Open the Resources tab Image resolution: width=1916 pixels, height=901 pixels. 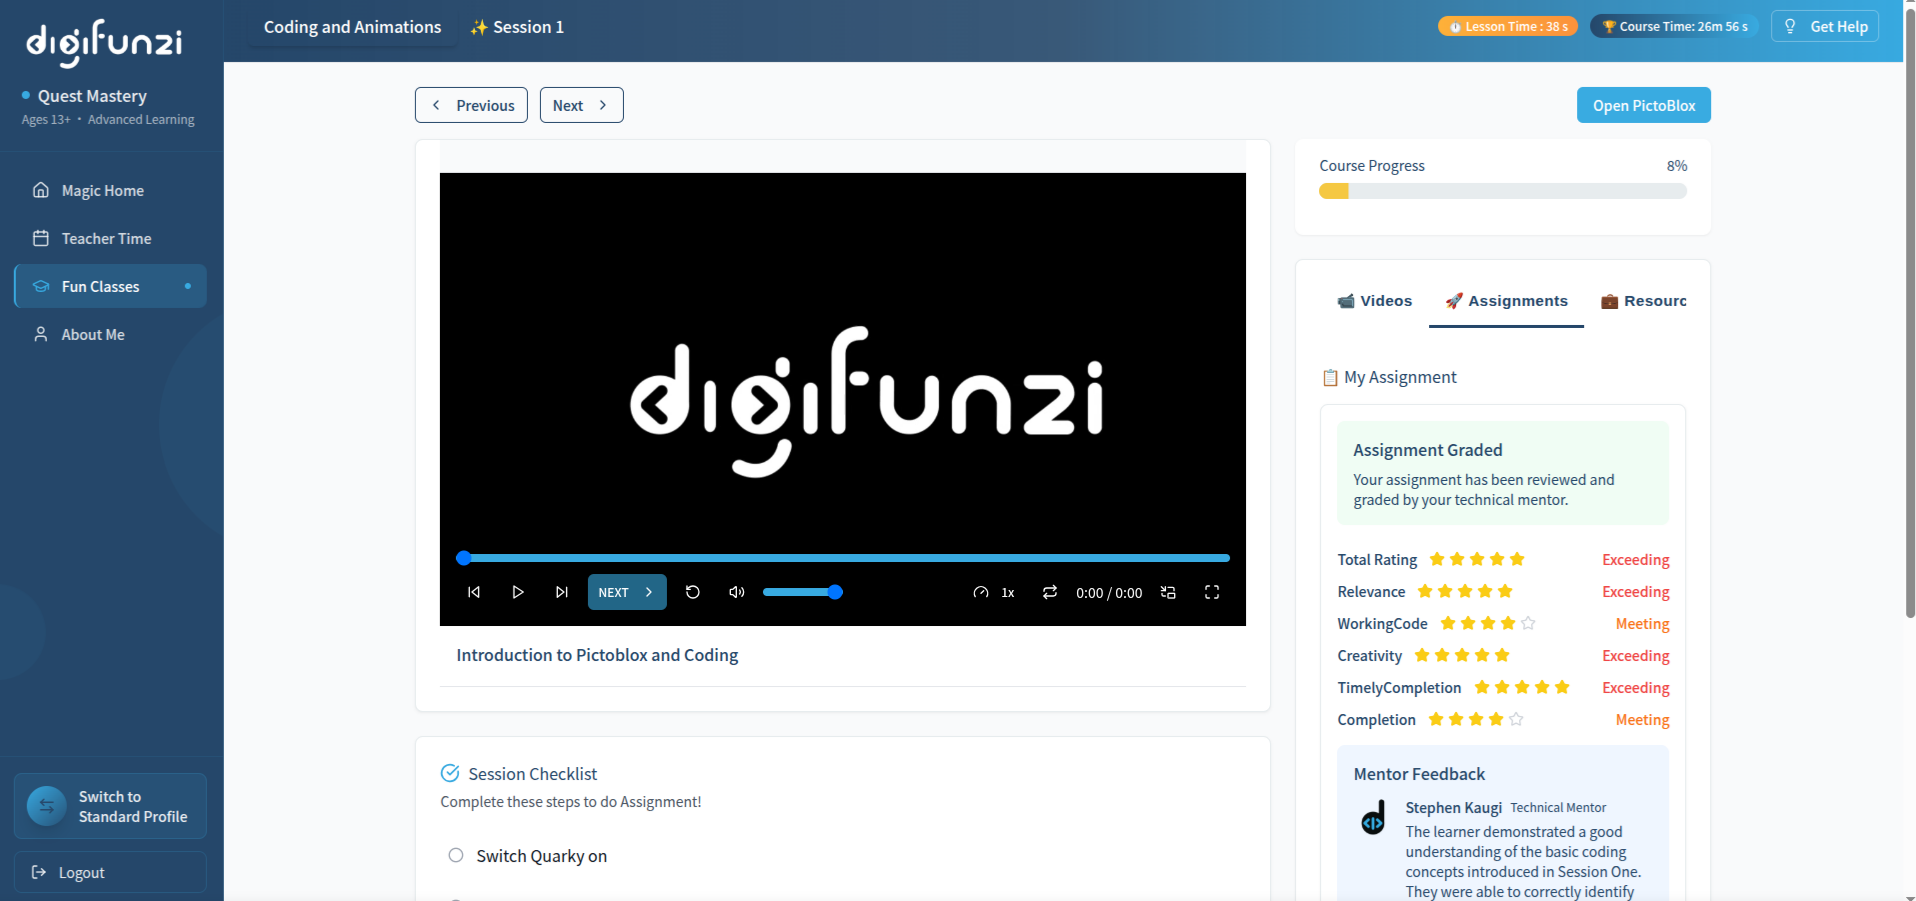(1643, 301)
